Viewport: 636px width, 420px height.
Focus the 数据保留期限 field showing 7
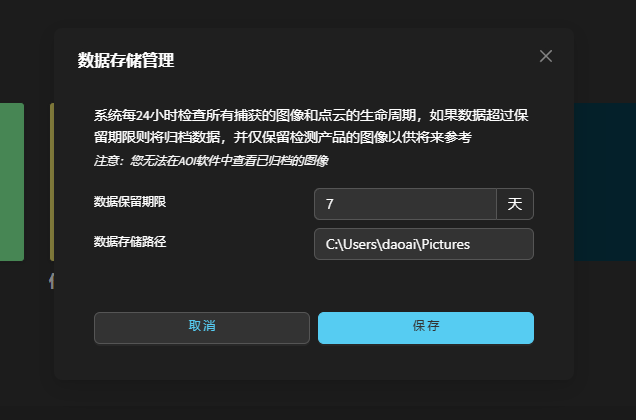[405, 204]
